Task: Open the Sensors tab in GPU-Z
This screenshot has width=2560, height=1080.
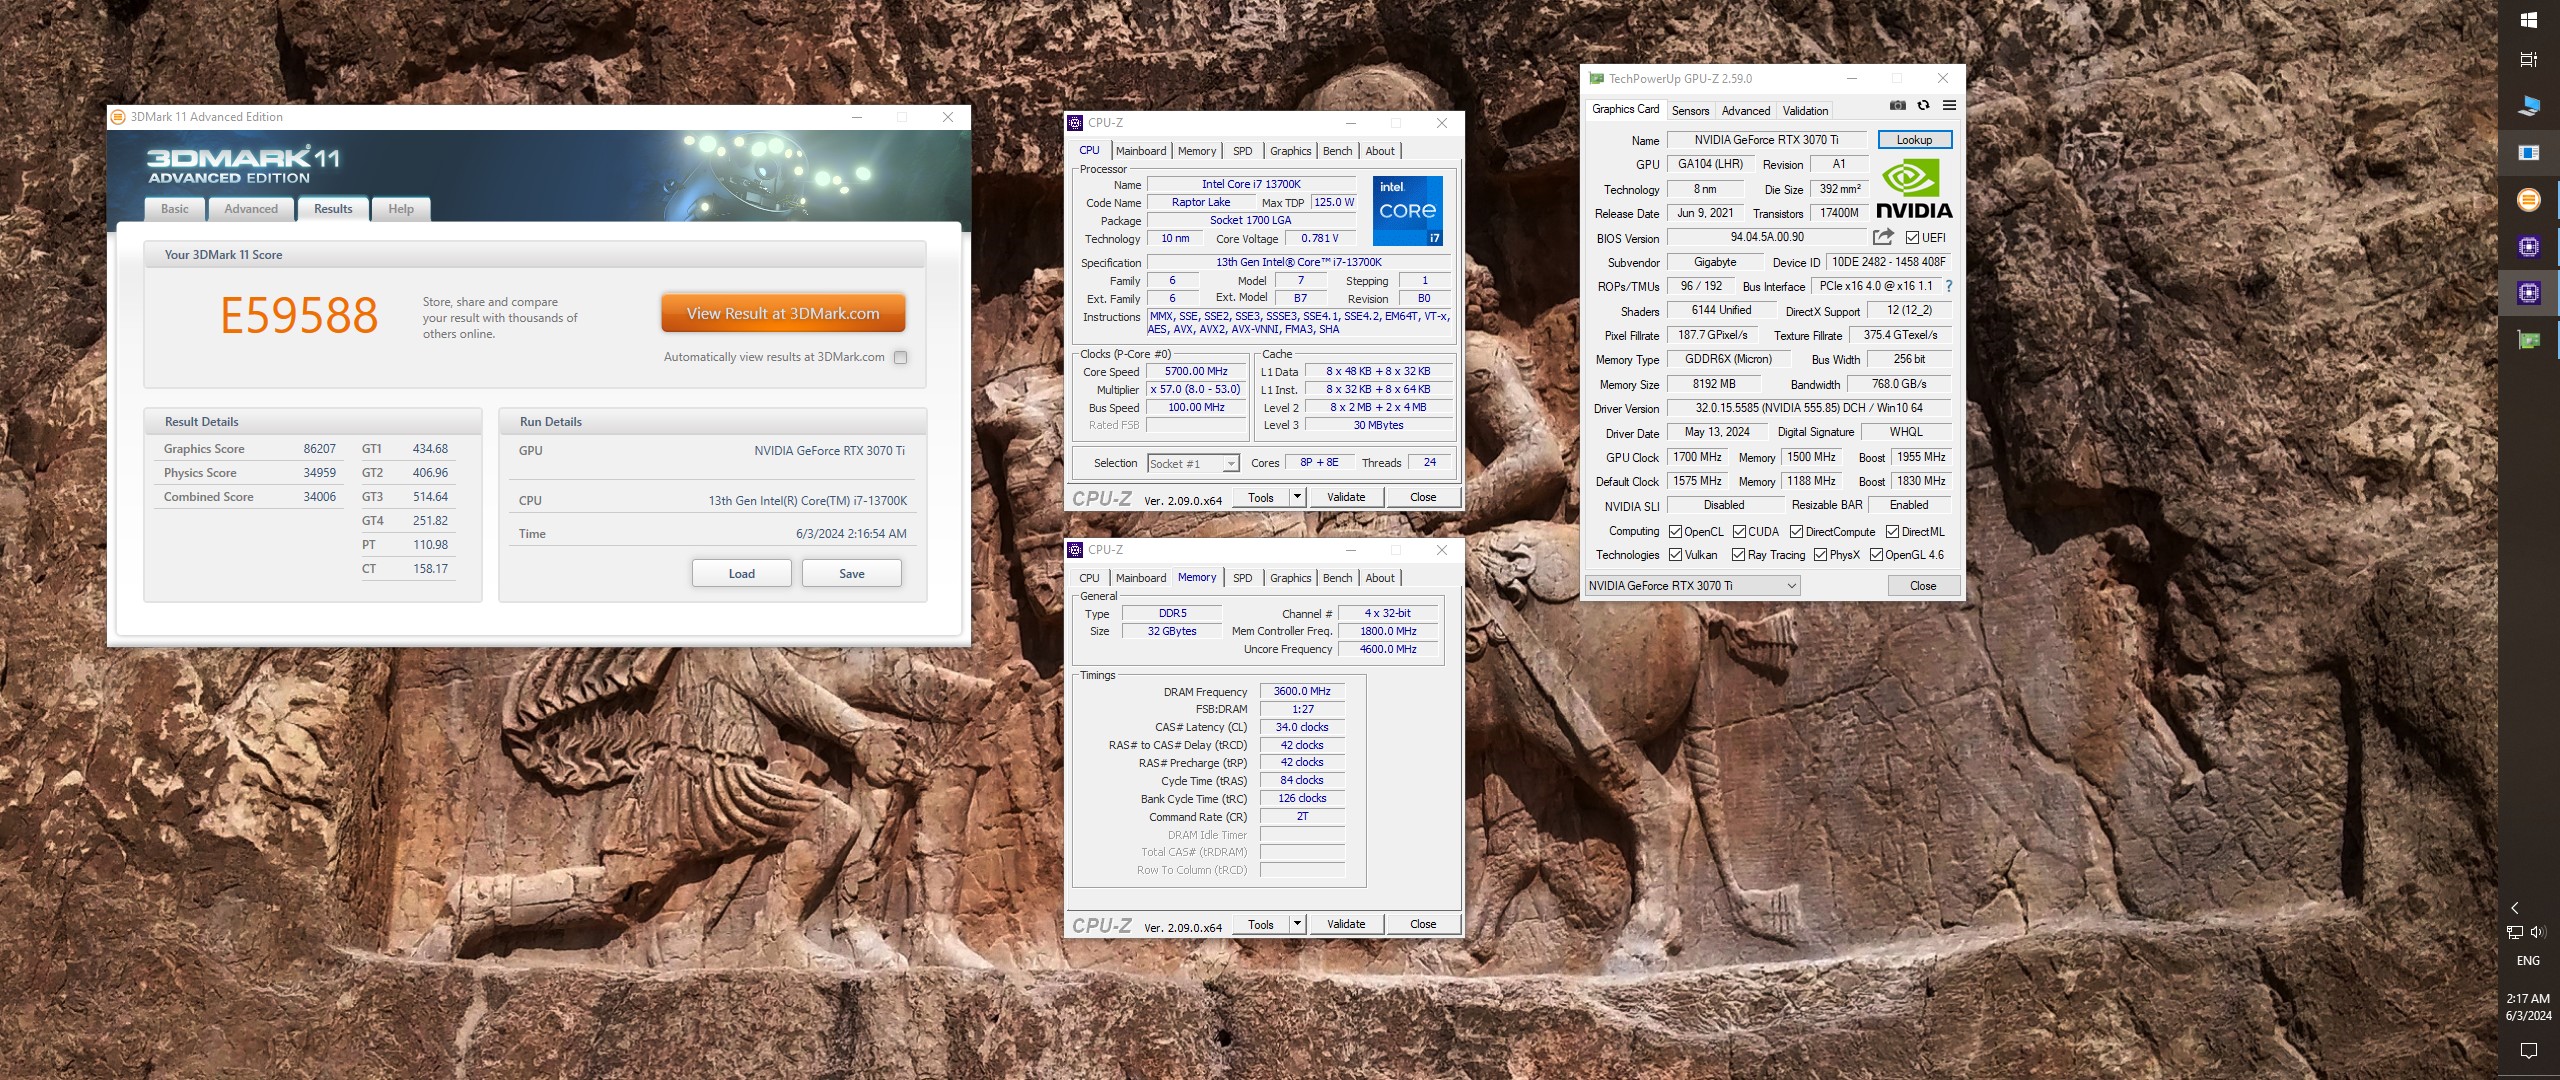Action: (1690, 111)
